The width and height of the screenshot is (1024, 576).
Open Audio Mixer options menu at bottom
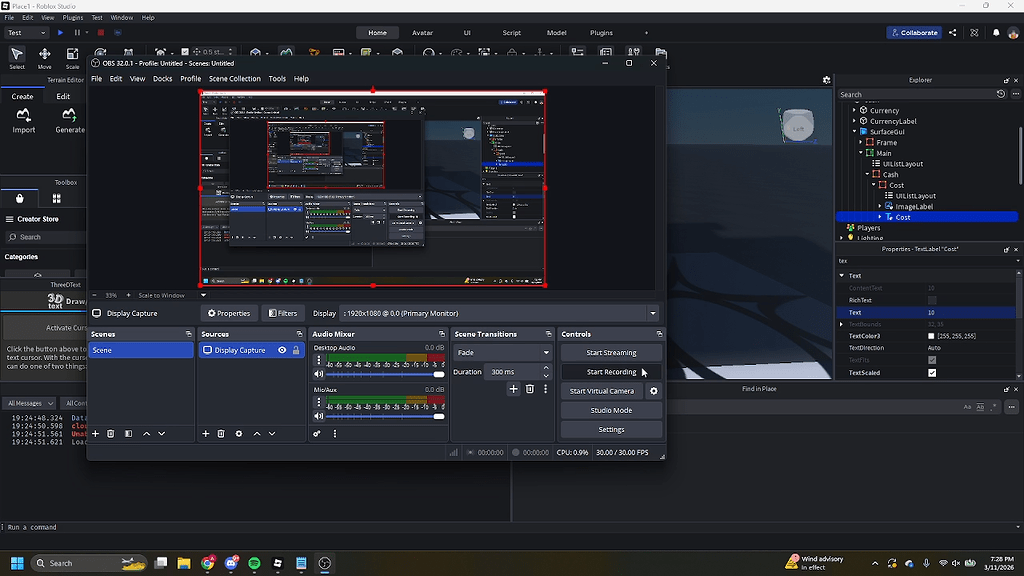point(335,434)
